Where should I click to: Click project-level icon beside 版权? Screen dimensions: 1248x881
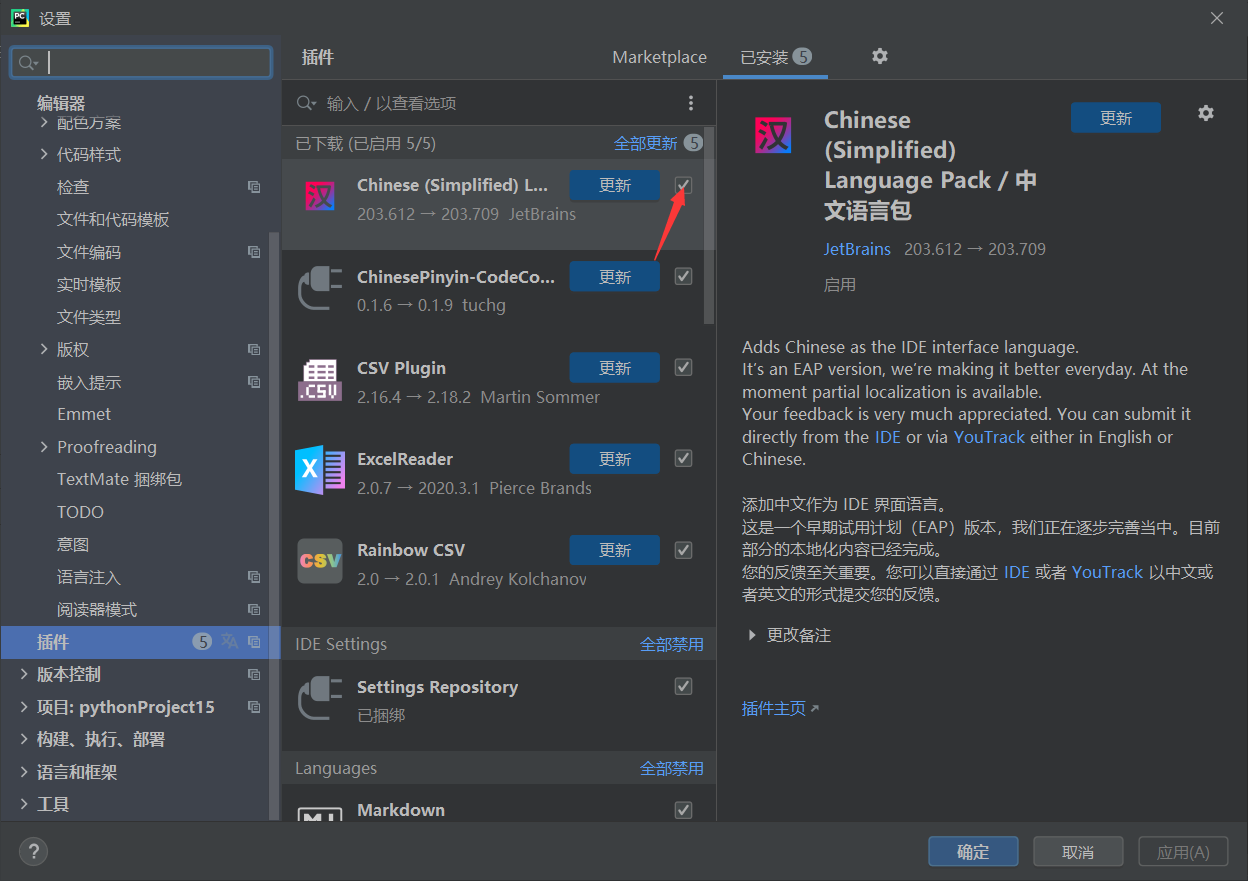[254, 349]
